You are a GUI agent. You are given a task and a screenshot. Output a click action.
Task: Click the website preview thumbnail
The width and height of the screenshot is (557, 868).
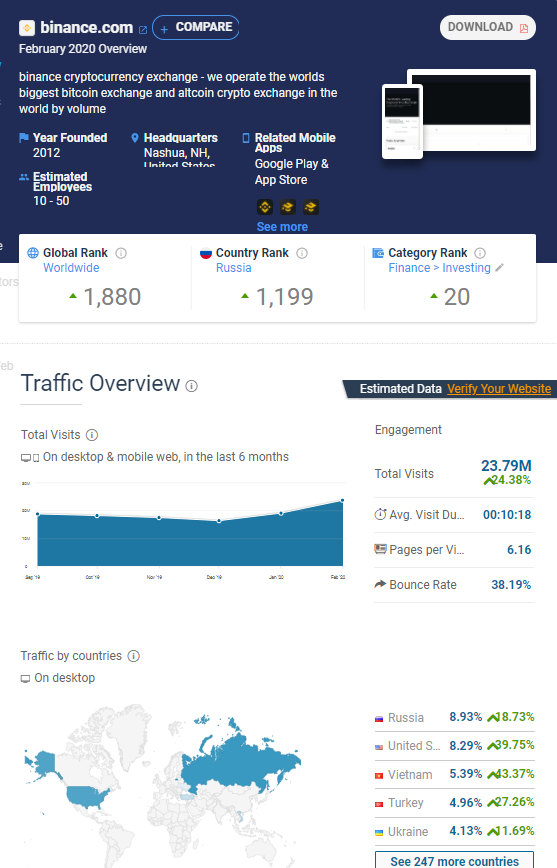click(x=459, y=113)
